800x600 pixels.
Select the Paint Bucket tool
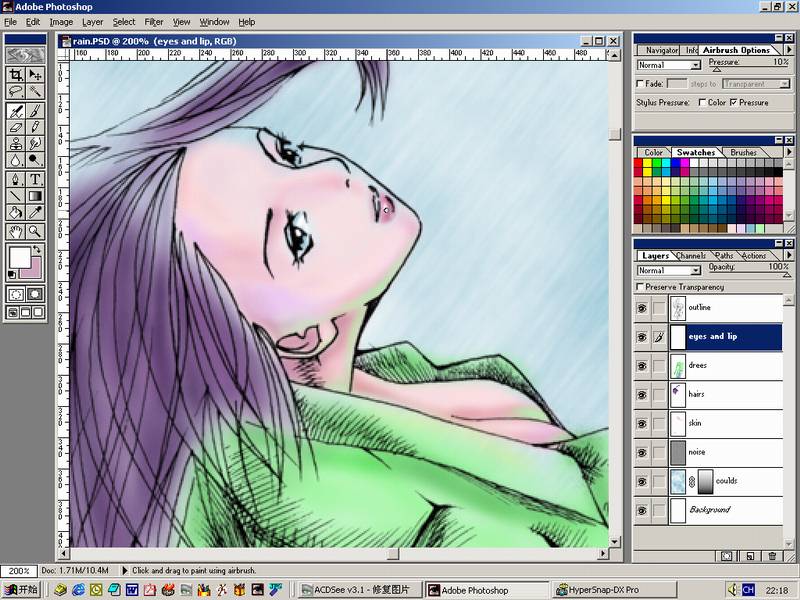click(x=16, y=212)
